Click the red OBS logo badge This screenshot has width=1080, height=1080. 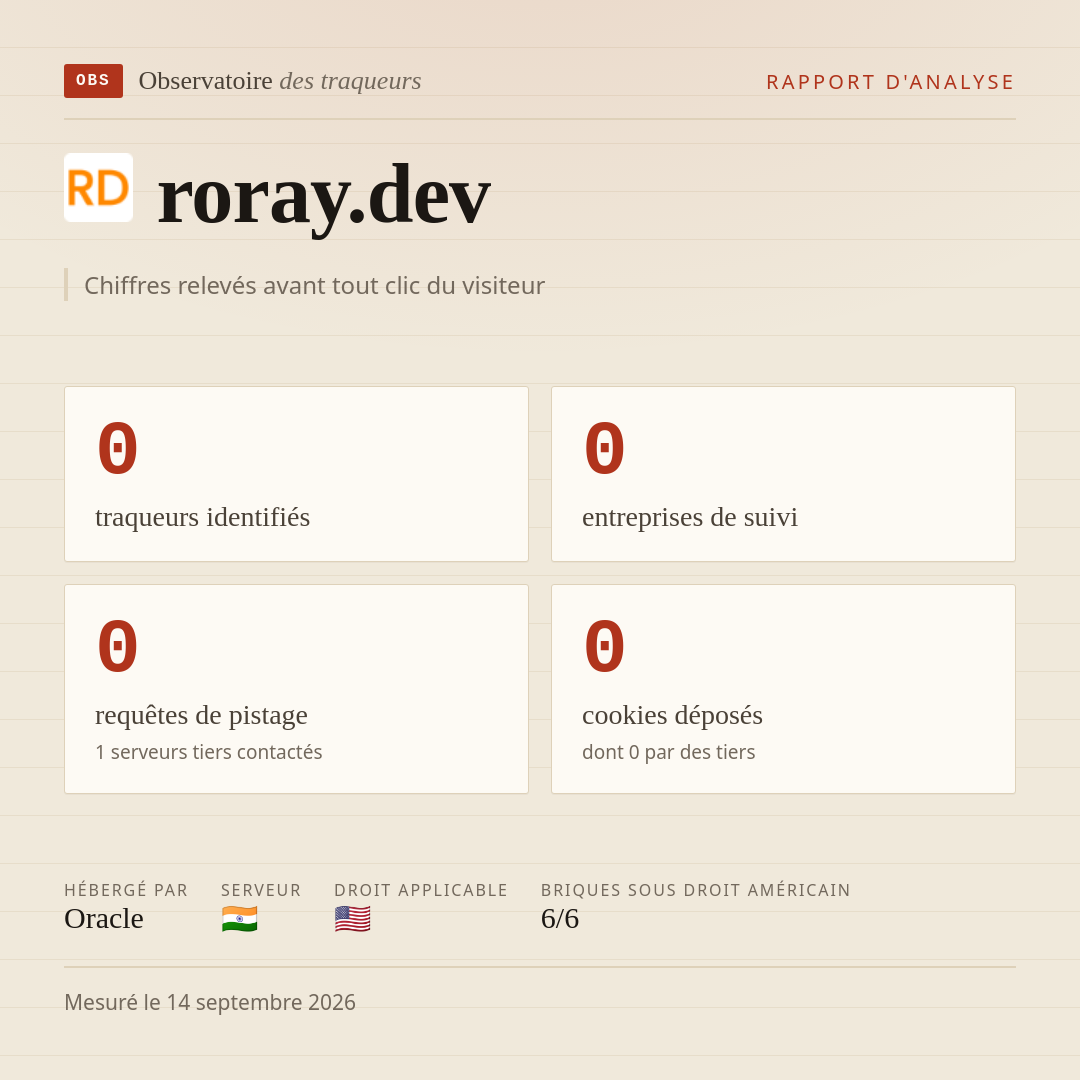point(93,81)
